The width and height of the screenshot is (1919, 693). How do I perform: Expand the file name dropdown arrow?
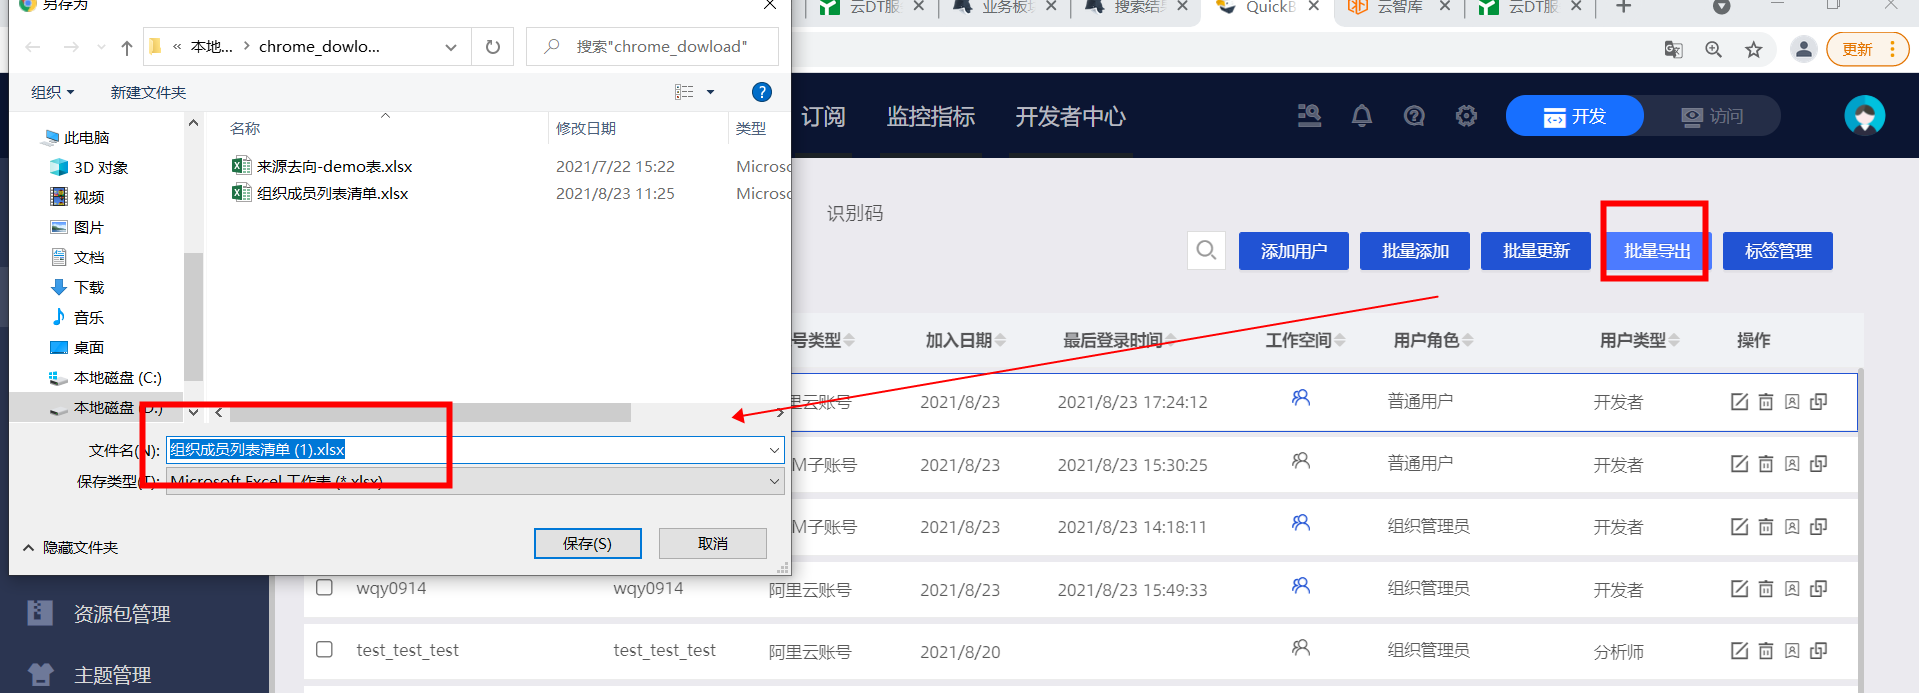[774, 450]
